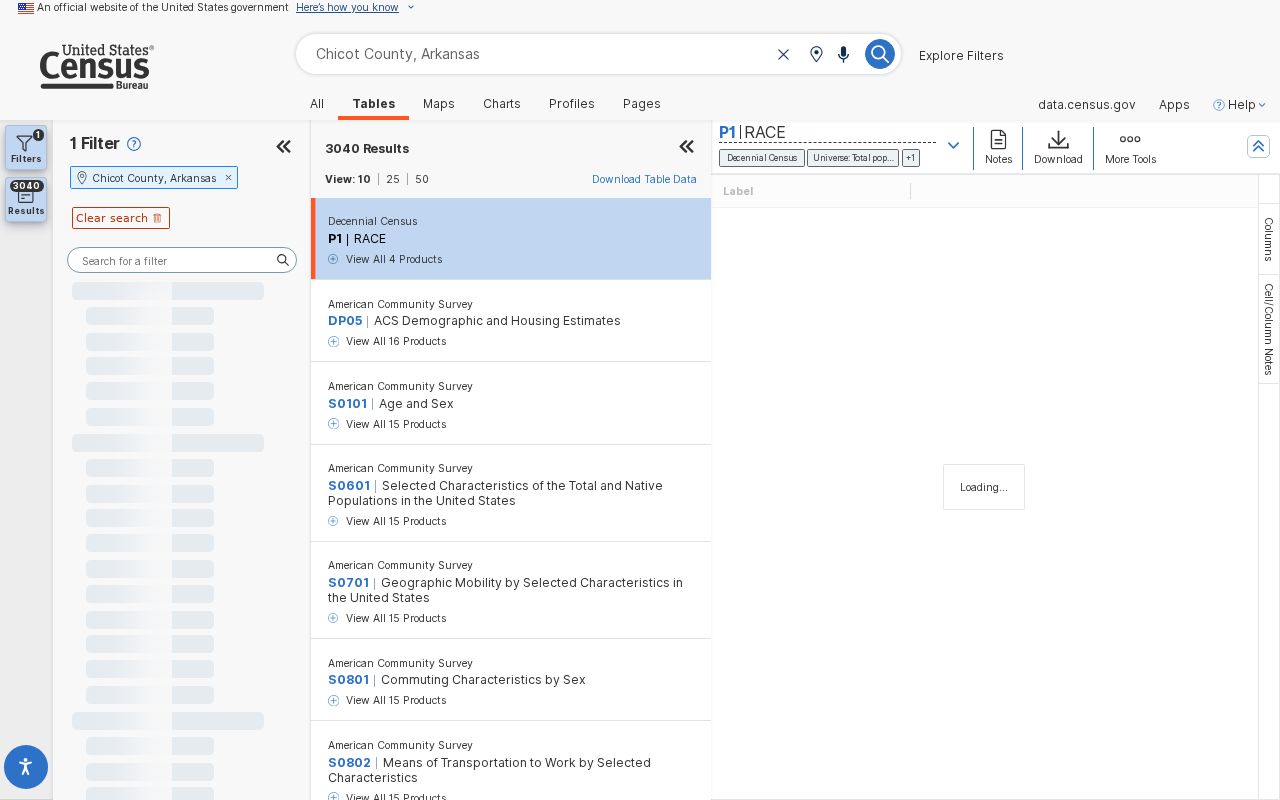This screenshot has width=1280, height=800.
Task: Collapse table header with up arrows icon
Action: point(1258,146)
